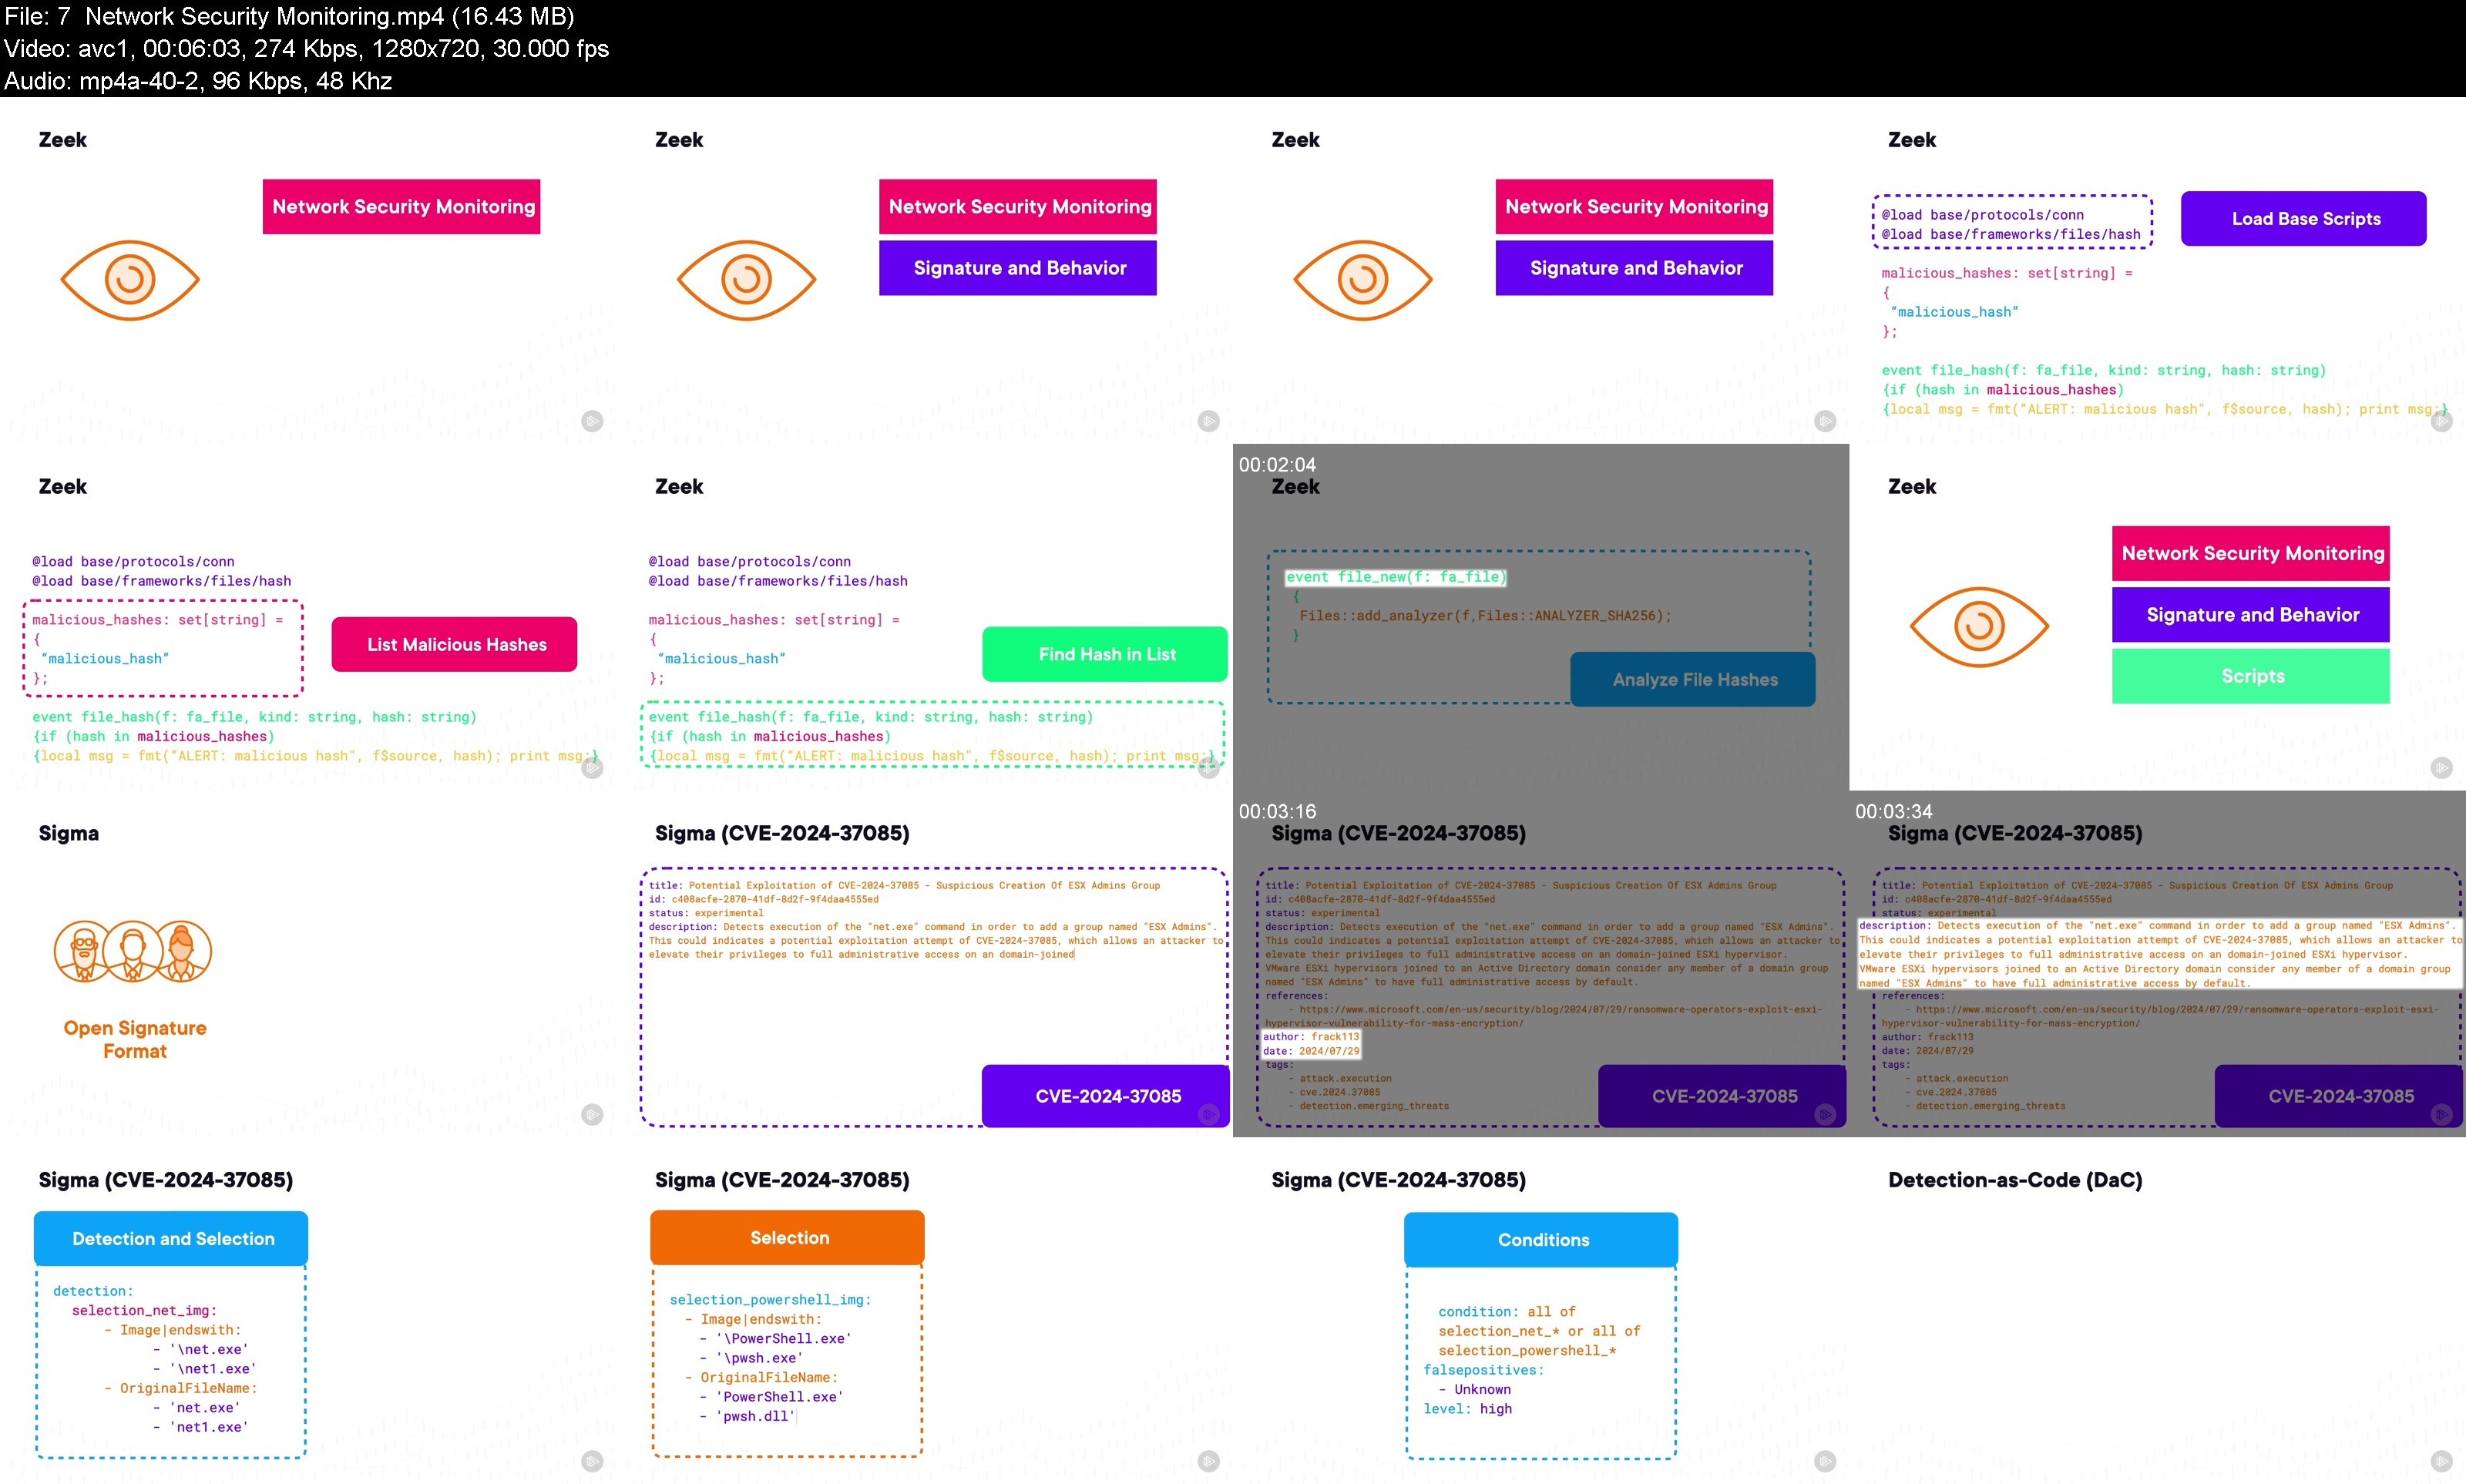Click the green "Scripts" banner
The image size is (2466, 1484).
point(2251,676)
